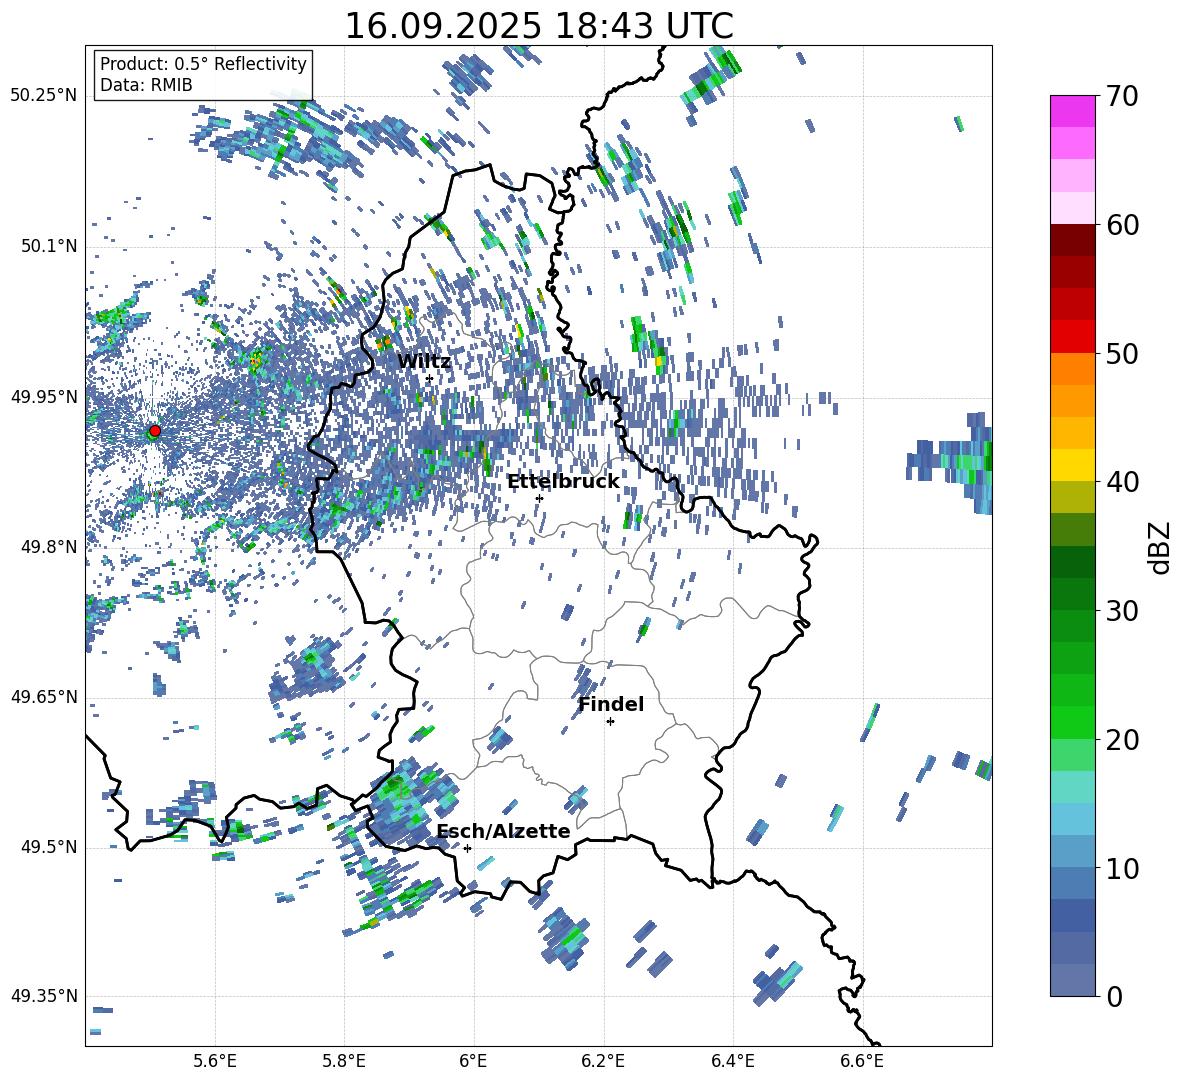Click the 49.35°N latitude tick label
1184x1081 pixels.
tap(44, 996)
